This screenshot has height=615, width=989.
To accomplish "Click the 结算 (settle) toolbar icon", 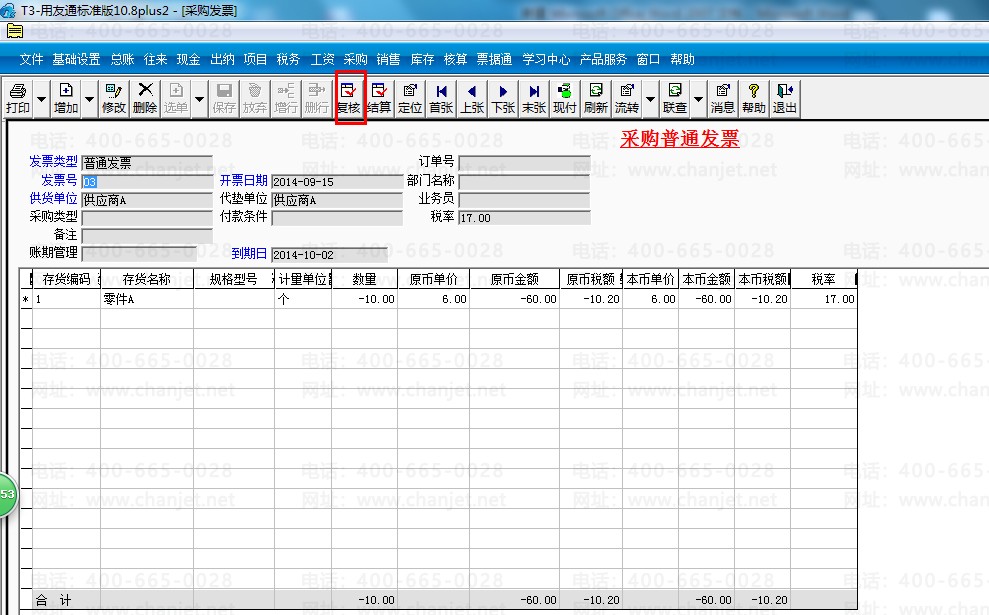I will click(379, 98).
